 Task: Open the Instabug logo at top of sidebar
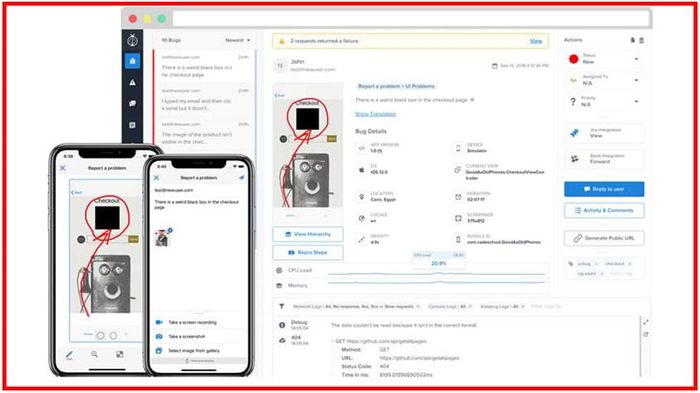click(x=132, y=41)
